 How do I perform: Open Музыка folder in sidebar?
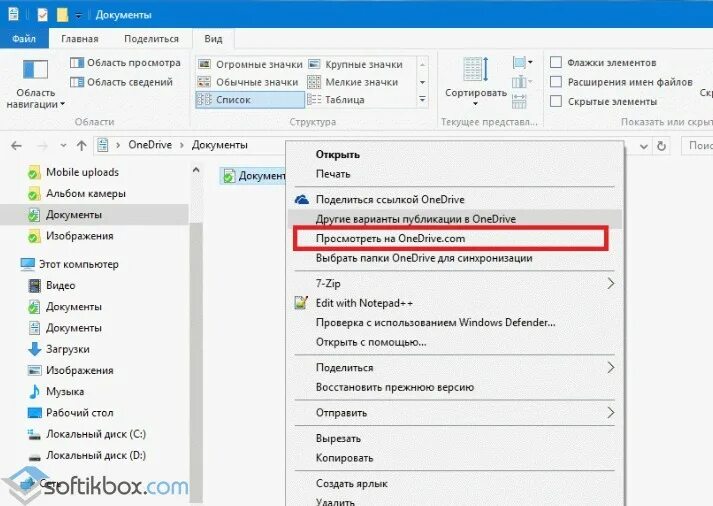tap(56, 391)
